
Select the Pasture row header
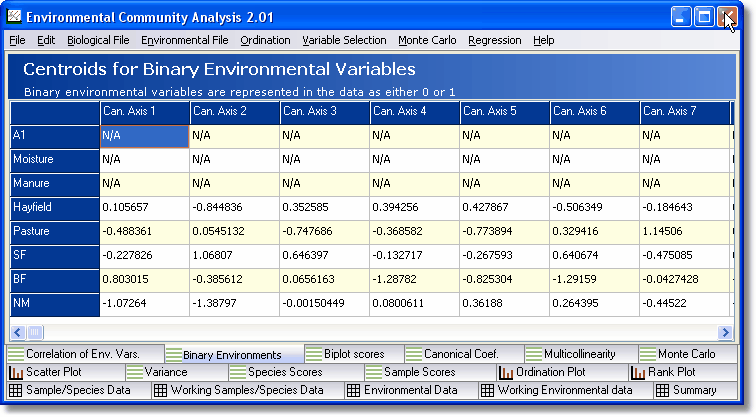55,232
